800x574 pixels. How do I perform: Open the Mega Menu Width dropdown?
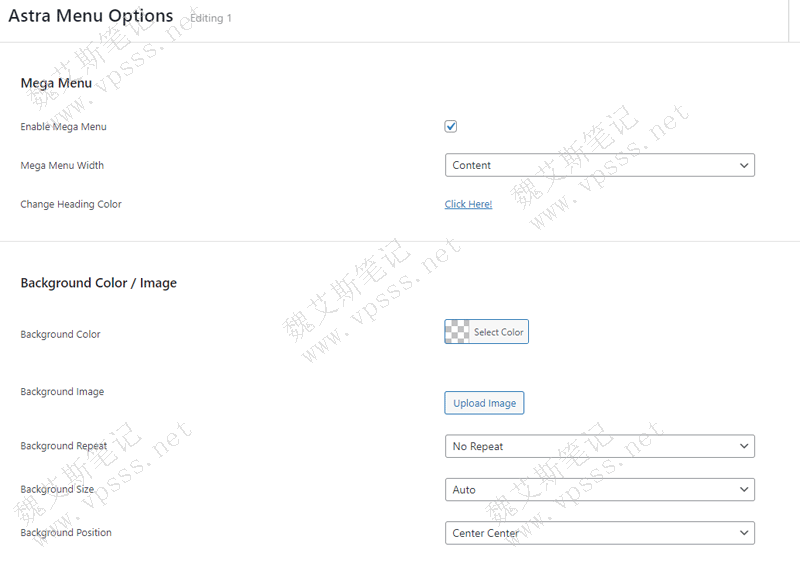pos(599,165)
